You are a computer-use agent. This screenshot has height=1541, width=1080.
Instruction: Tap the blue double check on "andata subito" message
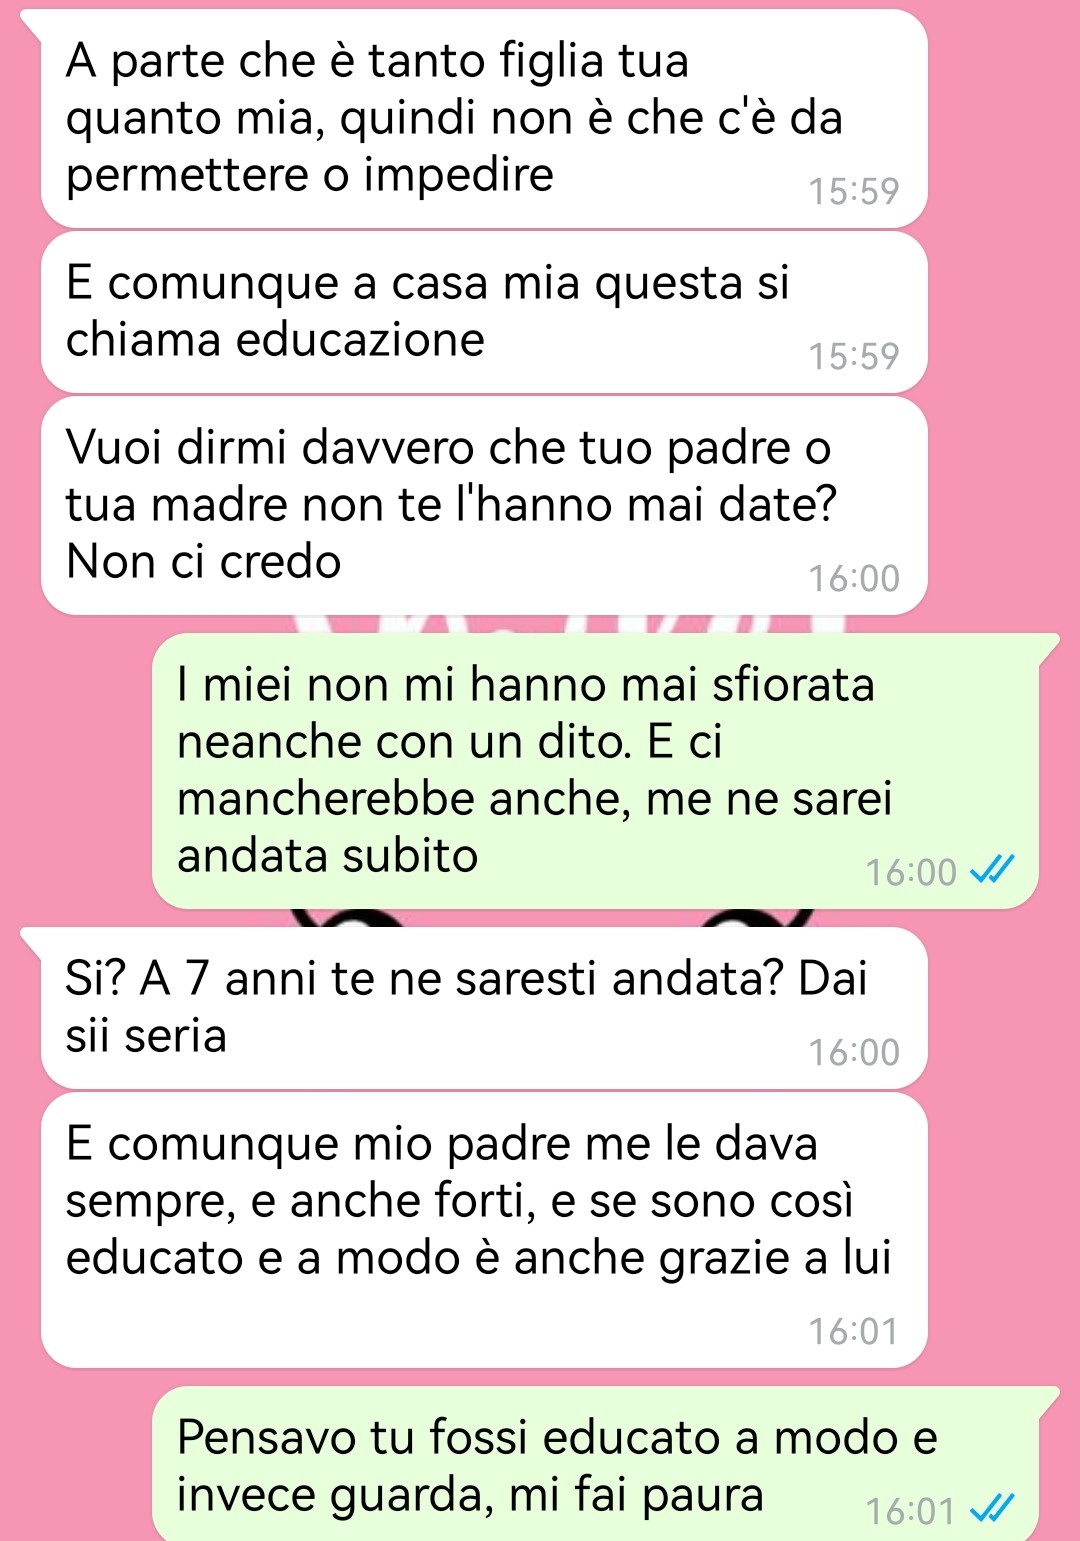point(994,869)
